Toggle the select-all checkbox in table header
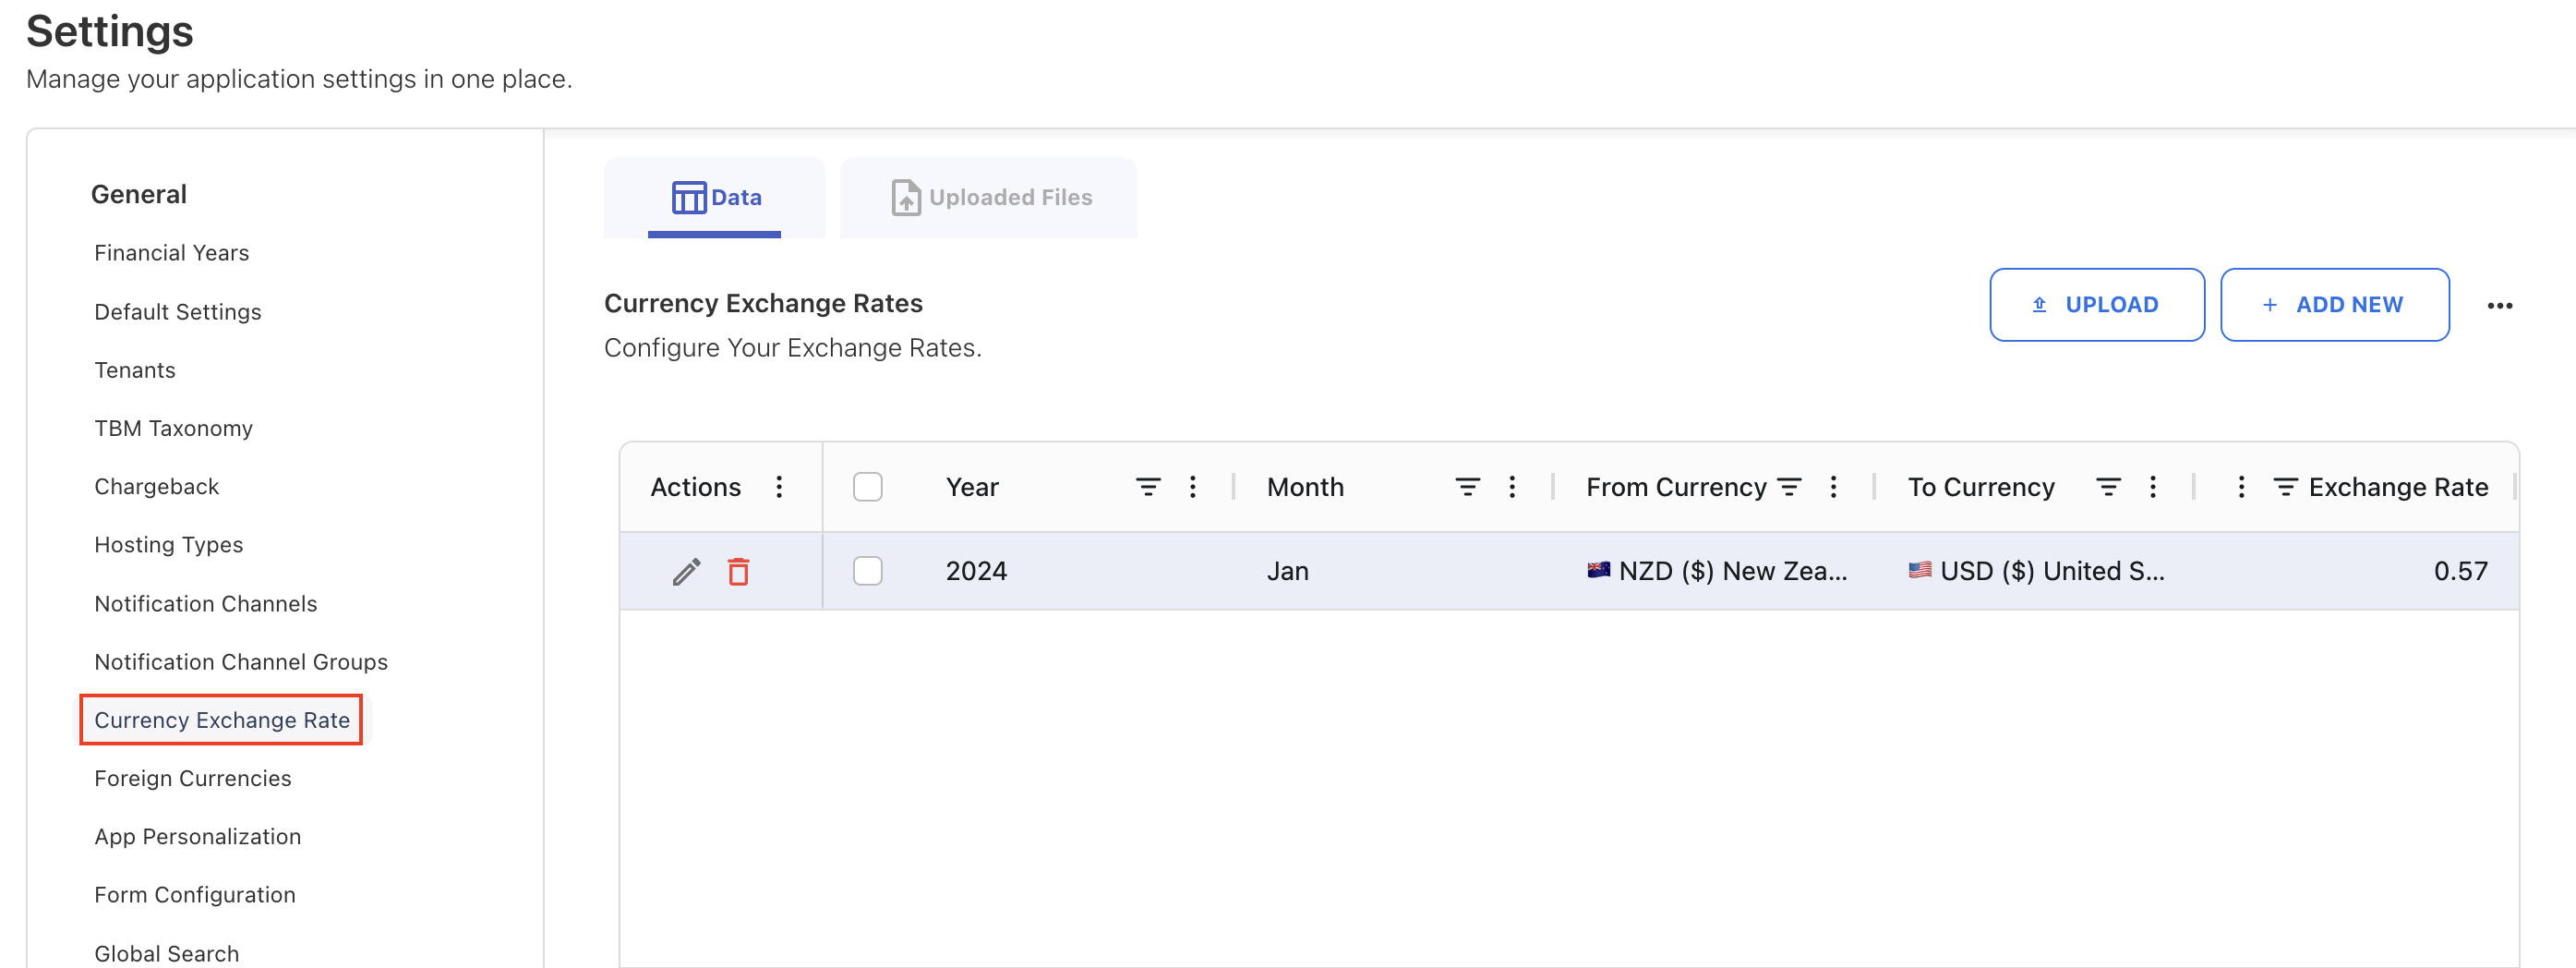 click(x=867, y=487)
